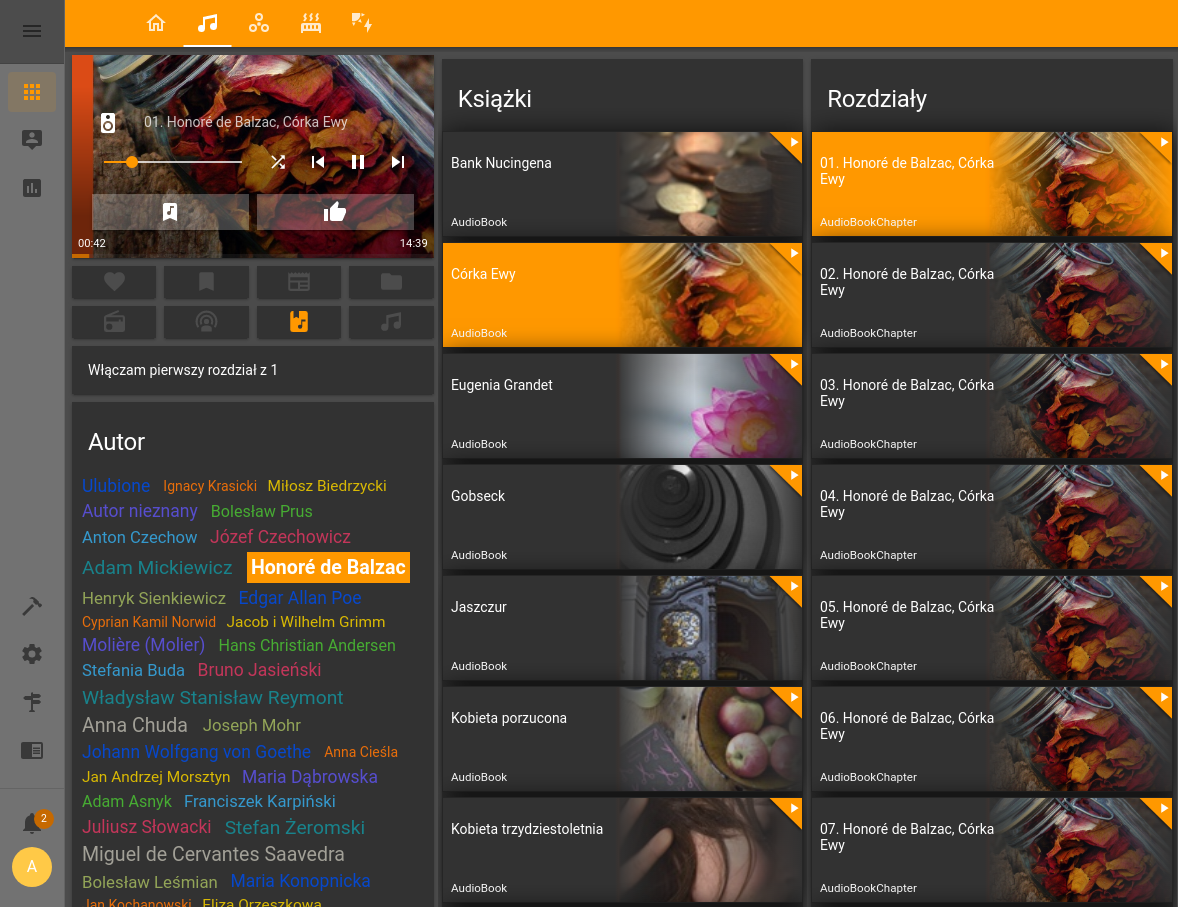Go to the Home tab icon

coord(156,23)
